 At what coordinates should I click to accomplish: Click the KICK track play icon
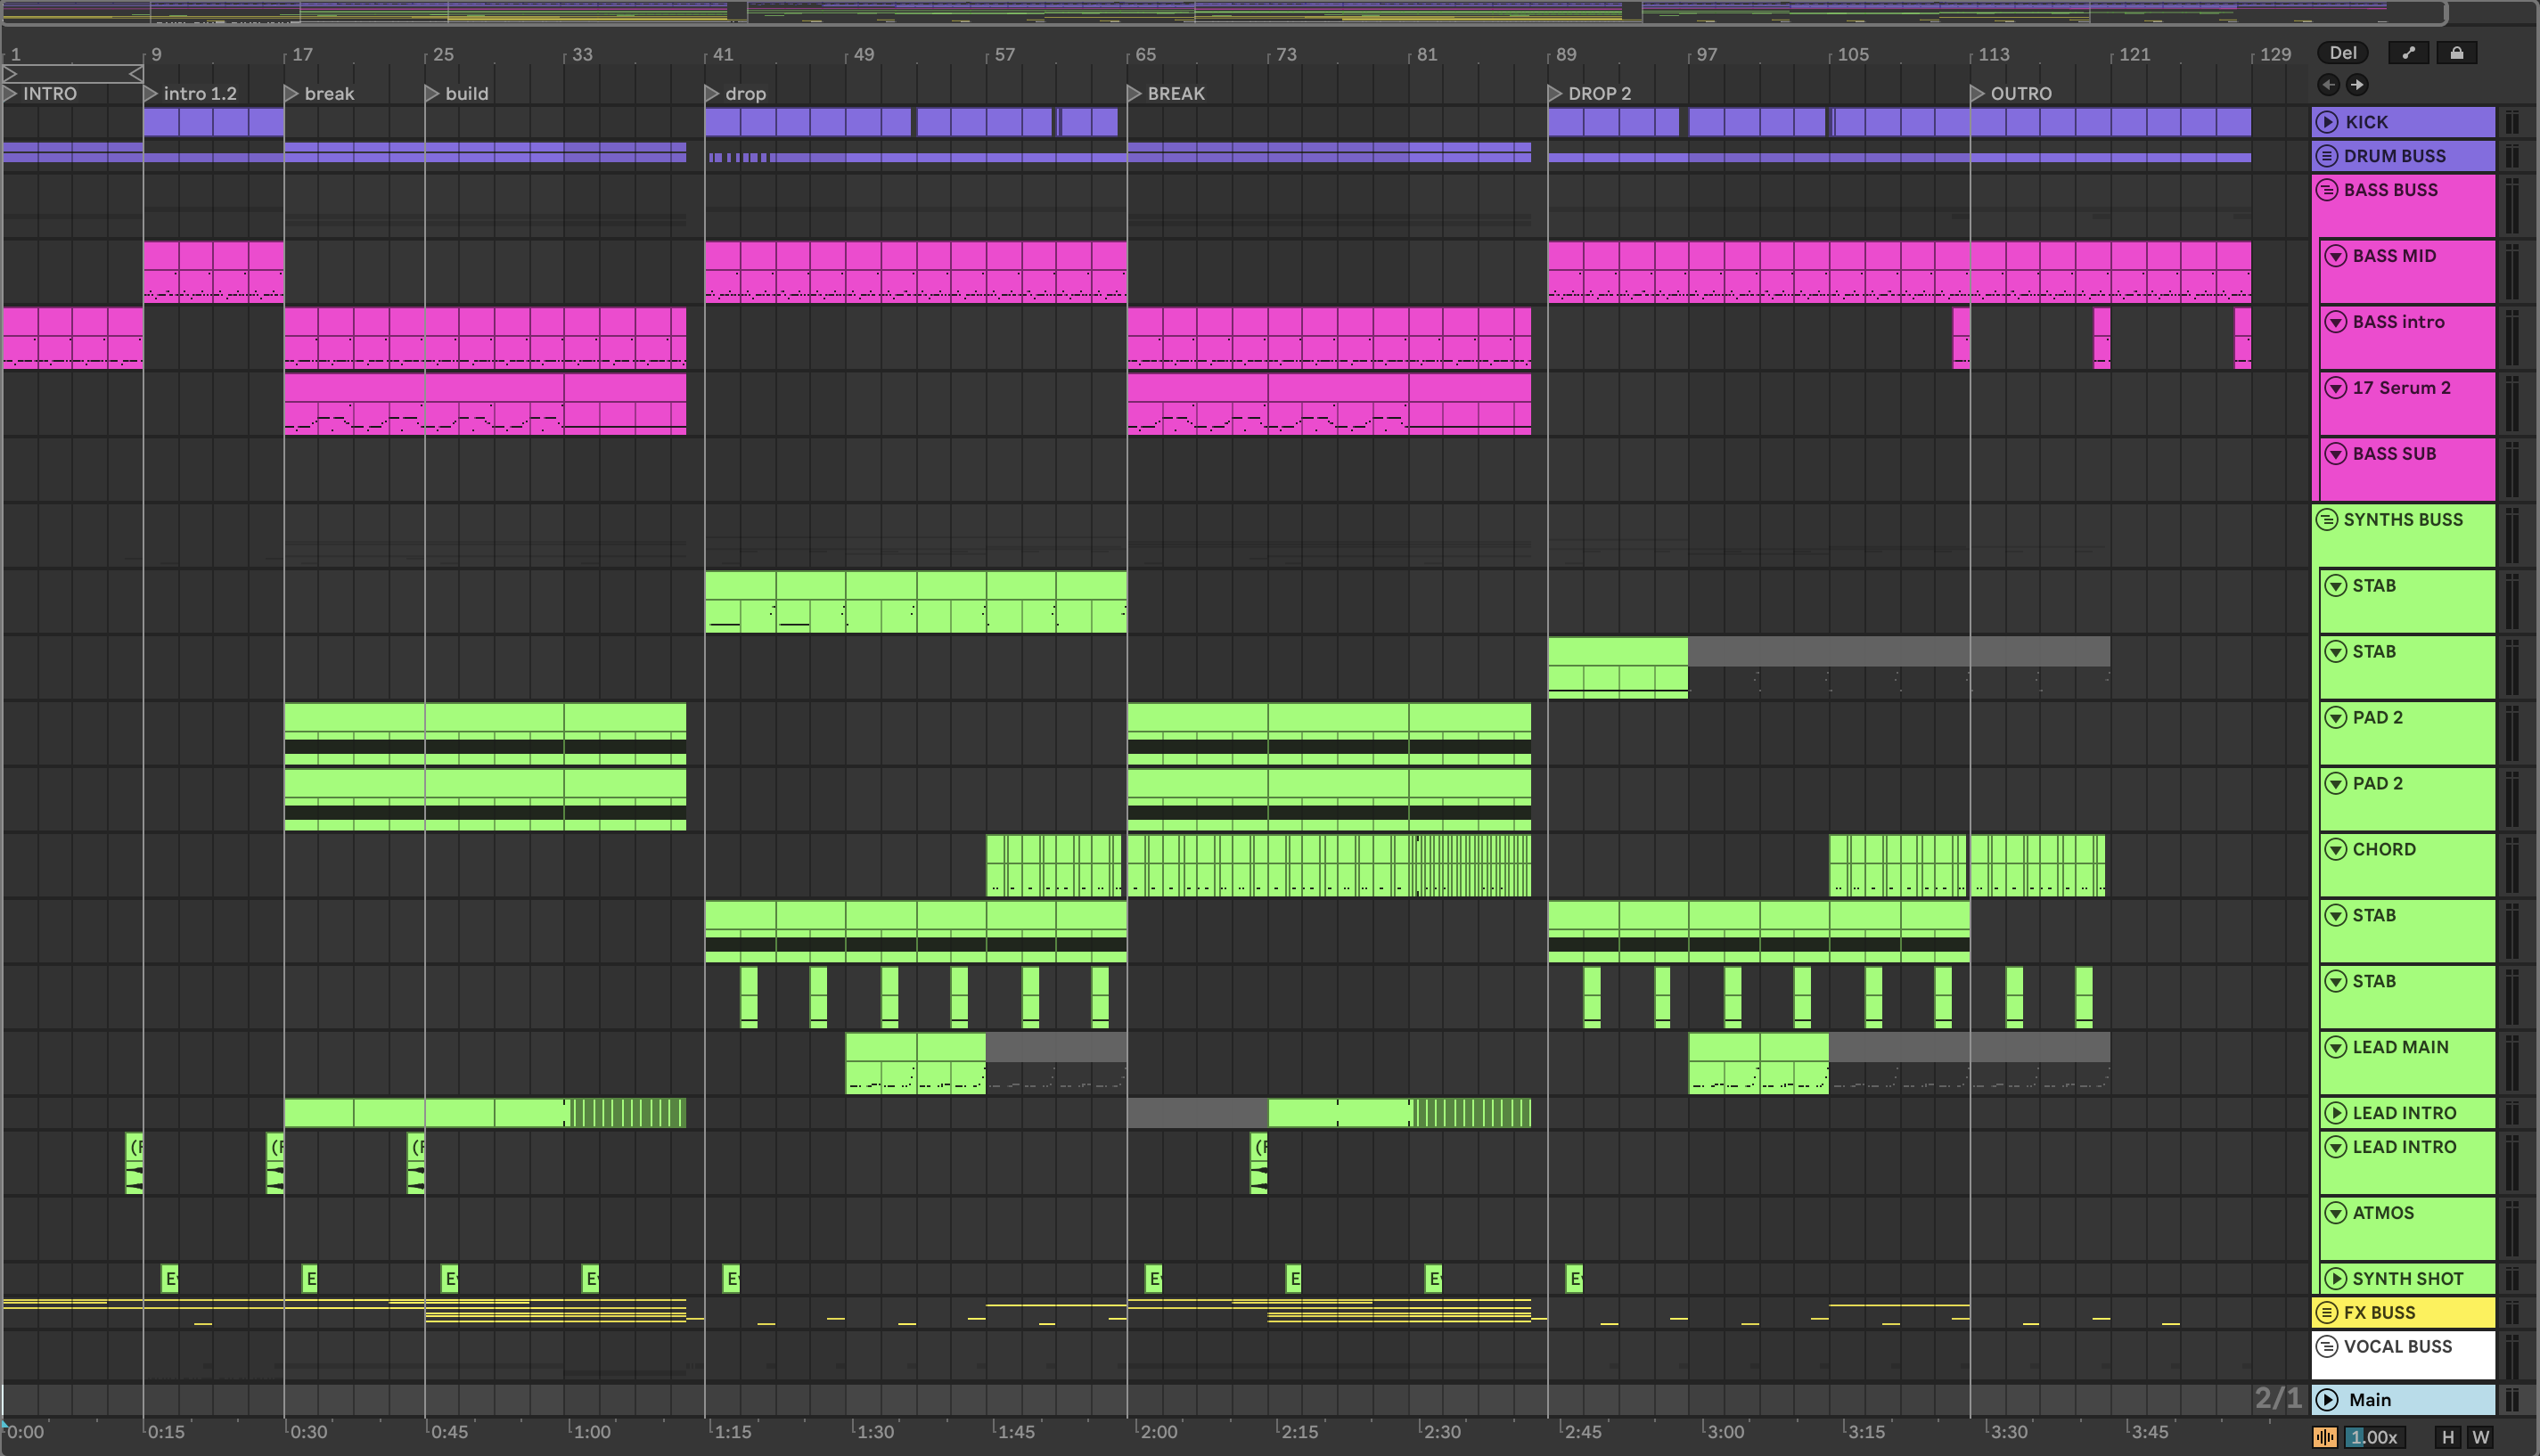2327,122
